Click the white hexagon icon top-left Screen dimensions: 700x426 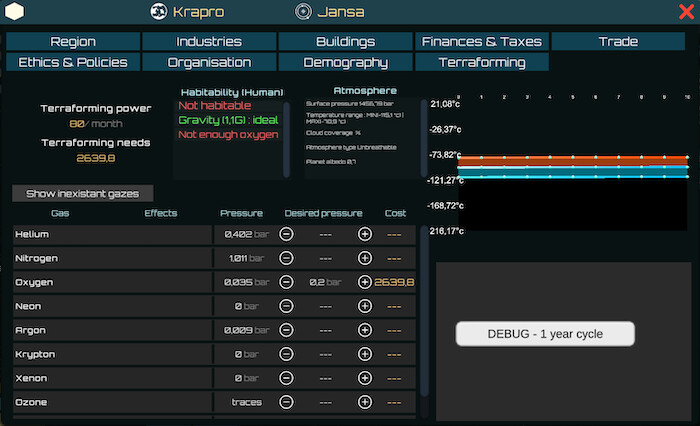16,12
